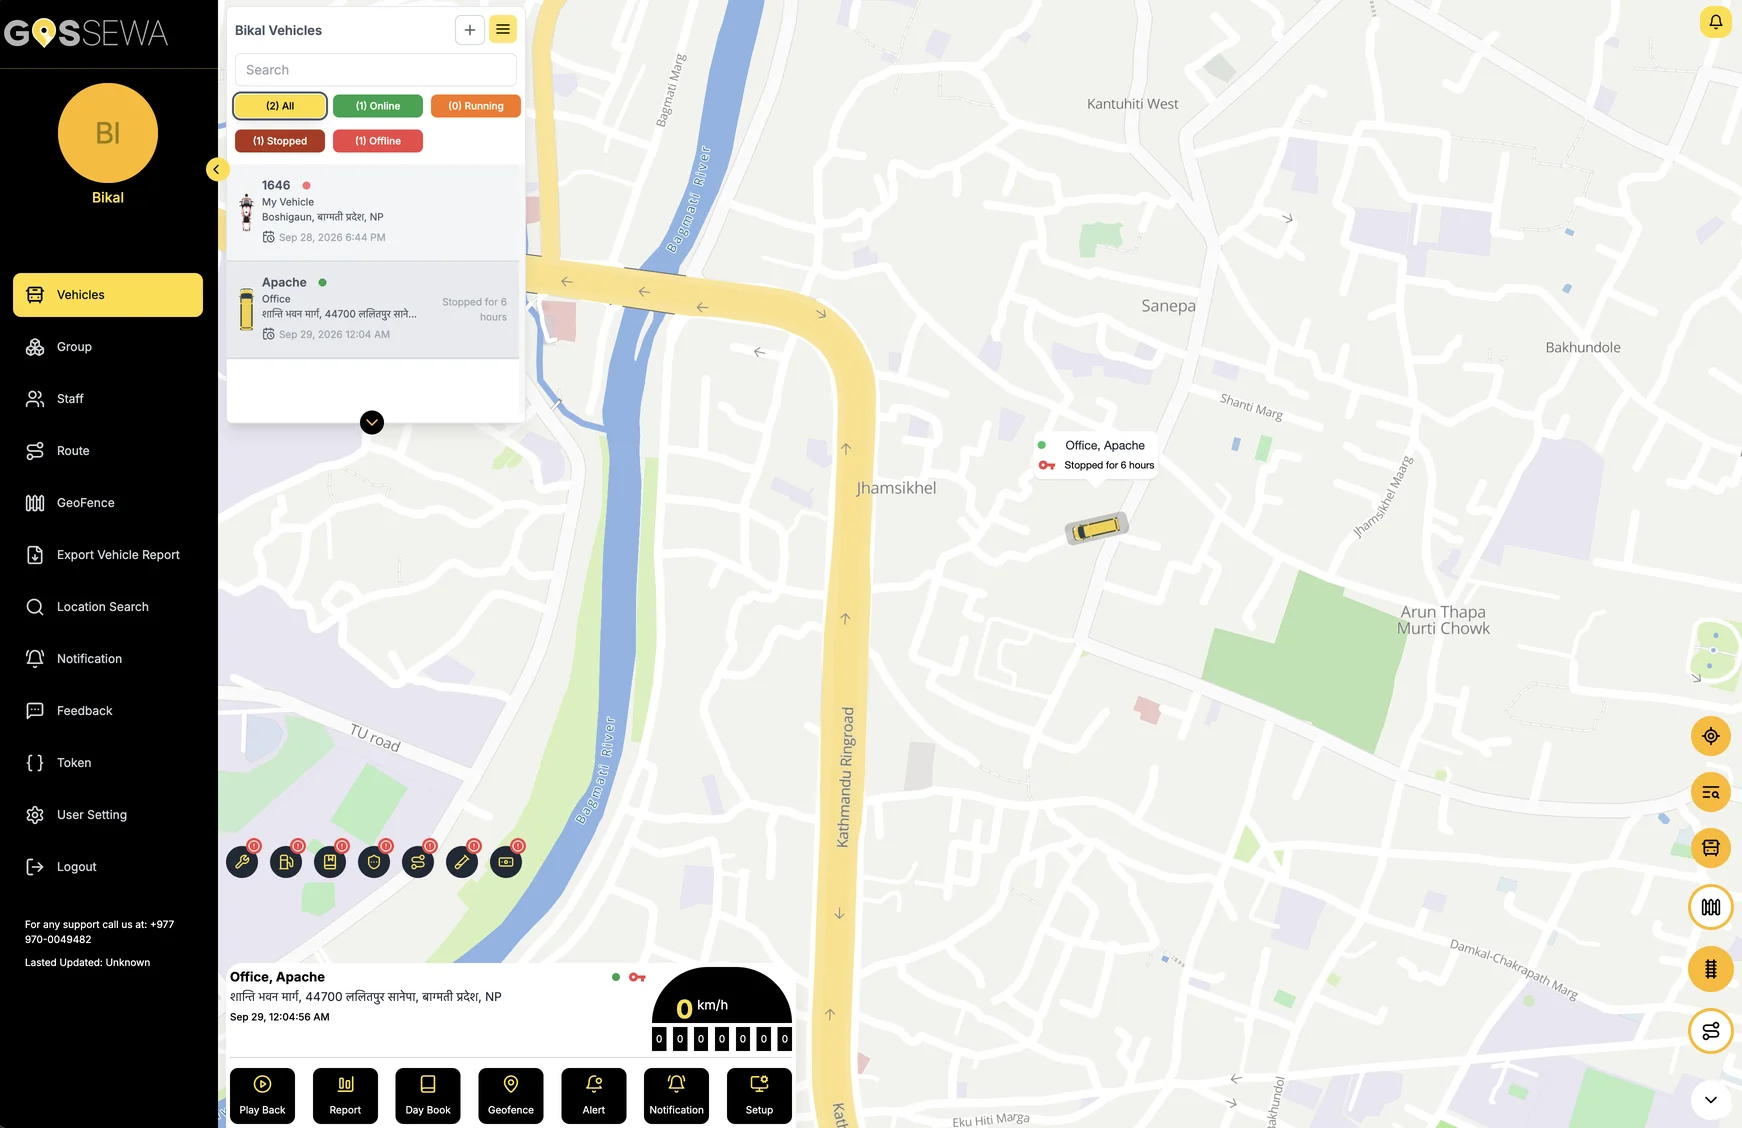Open the bookmark book shortcut icon

[330, 862]
